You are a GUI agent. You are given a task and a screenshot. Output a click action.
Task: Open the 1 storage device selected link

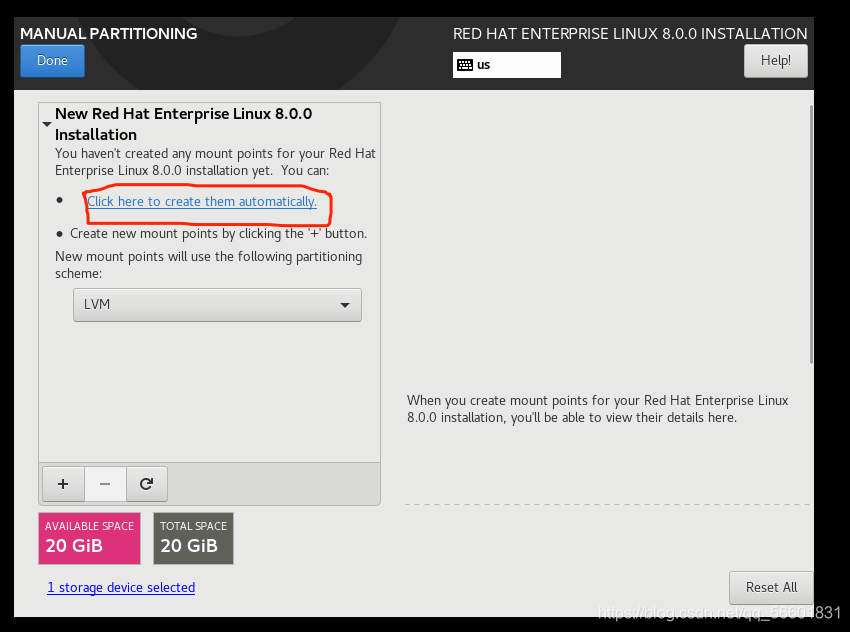(x=121, y=588)
